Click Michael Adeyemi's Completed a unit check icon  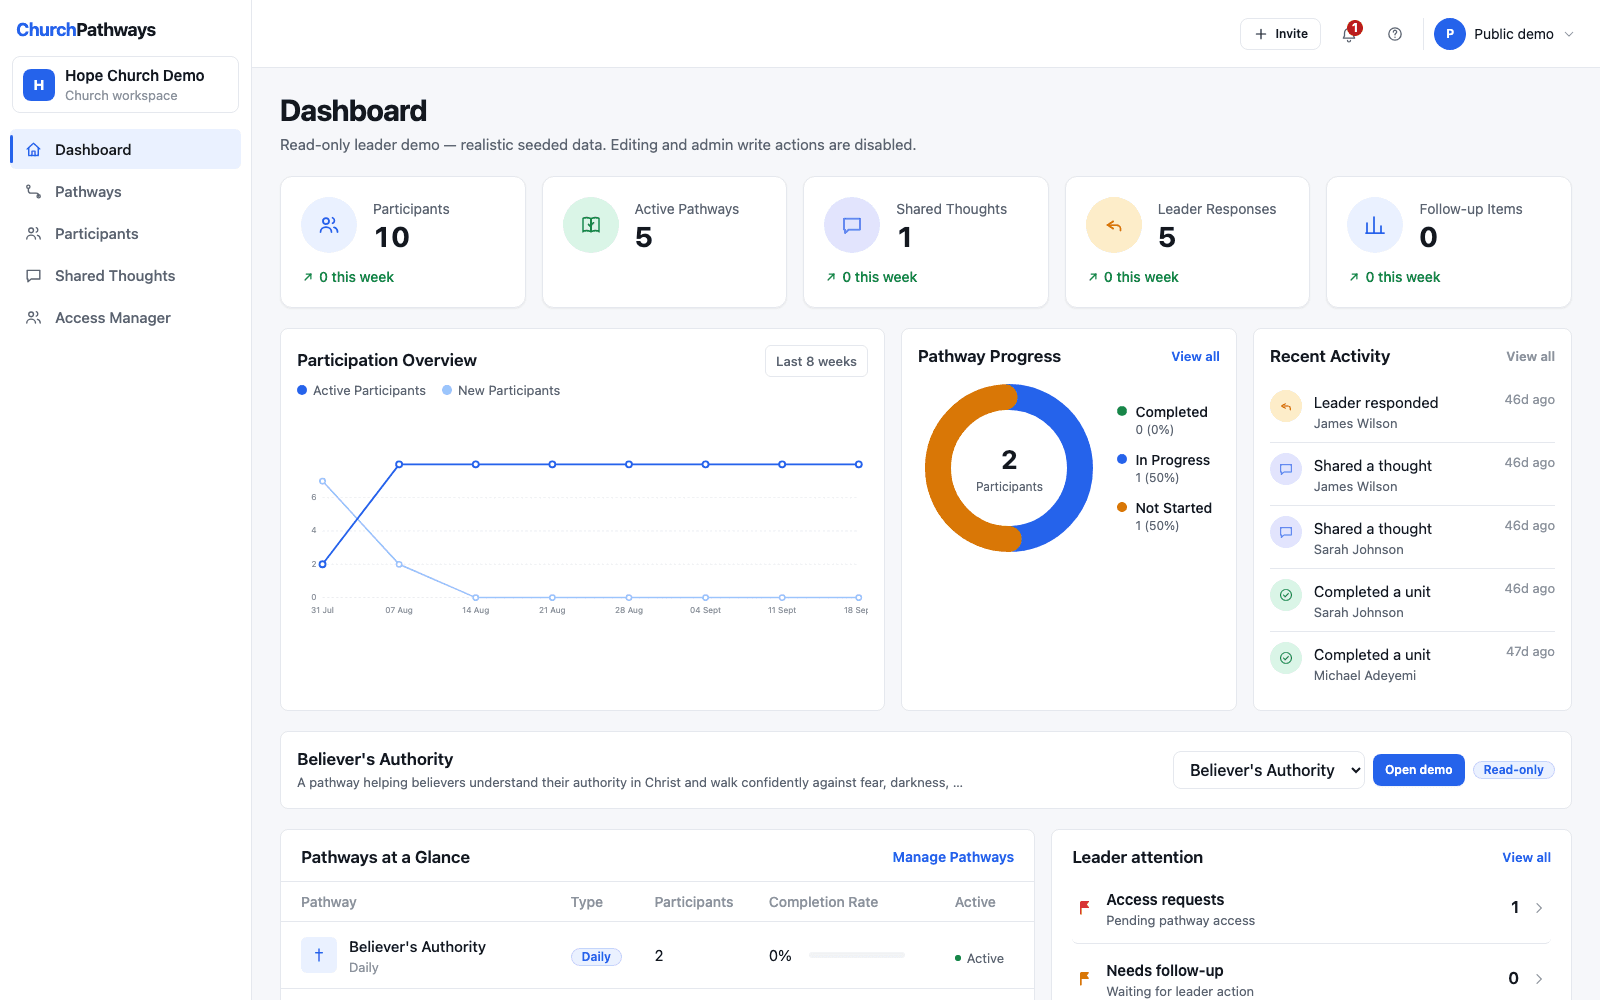[1286, 658]
